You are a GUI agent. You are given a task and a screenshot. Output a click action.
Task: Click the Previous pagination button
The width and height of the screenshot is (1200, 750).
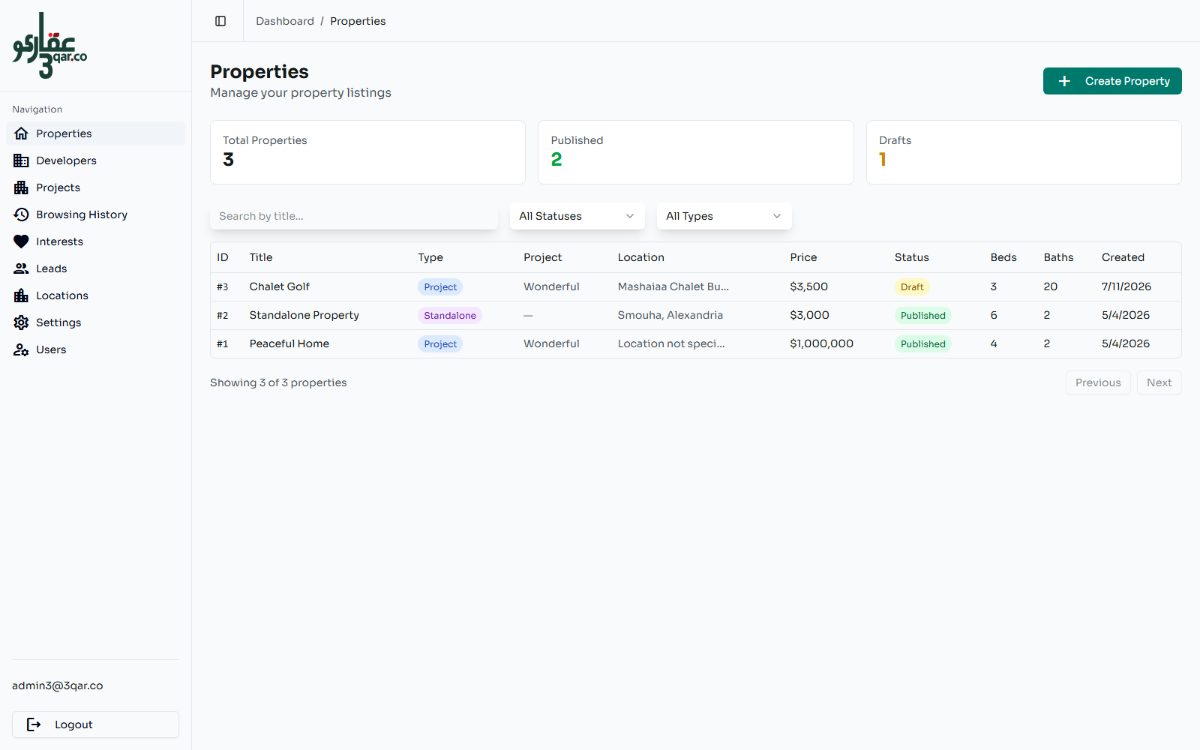point(1098,383)
